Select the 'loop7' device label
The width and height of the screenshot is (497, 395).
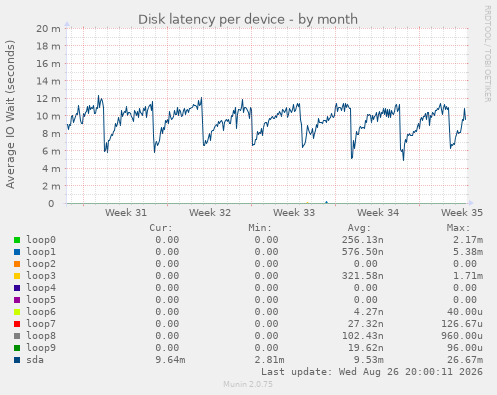(41, 324)
